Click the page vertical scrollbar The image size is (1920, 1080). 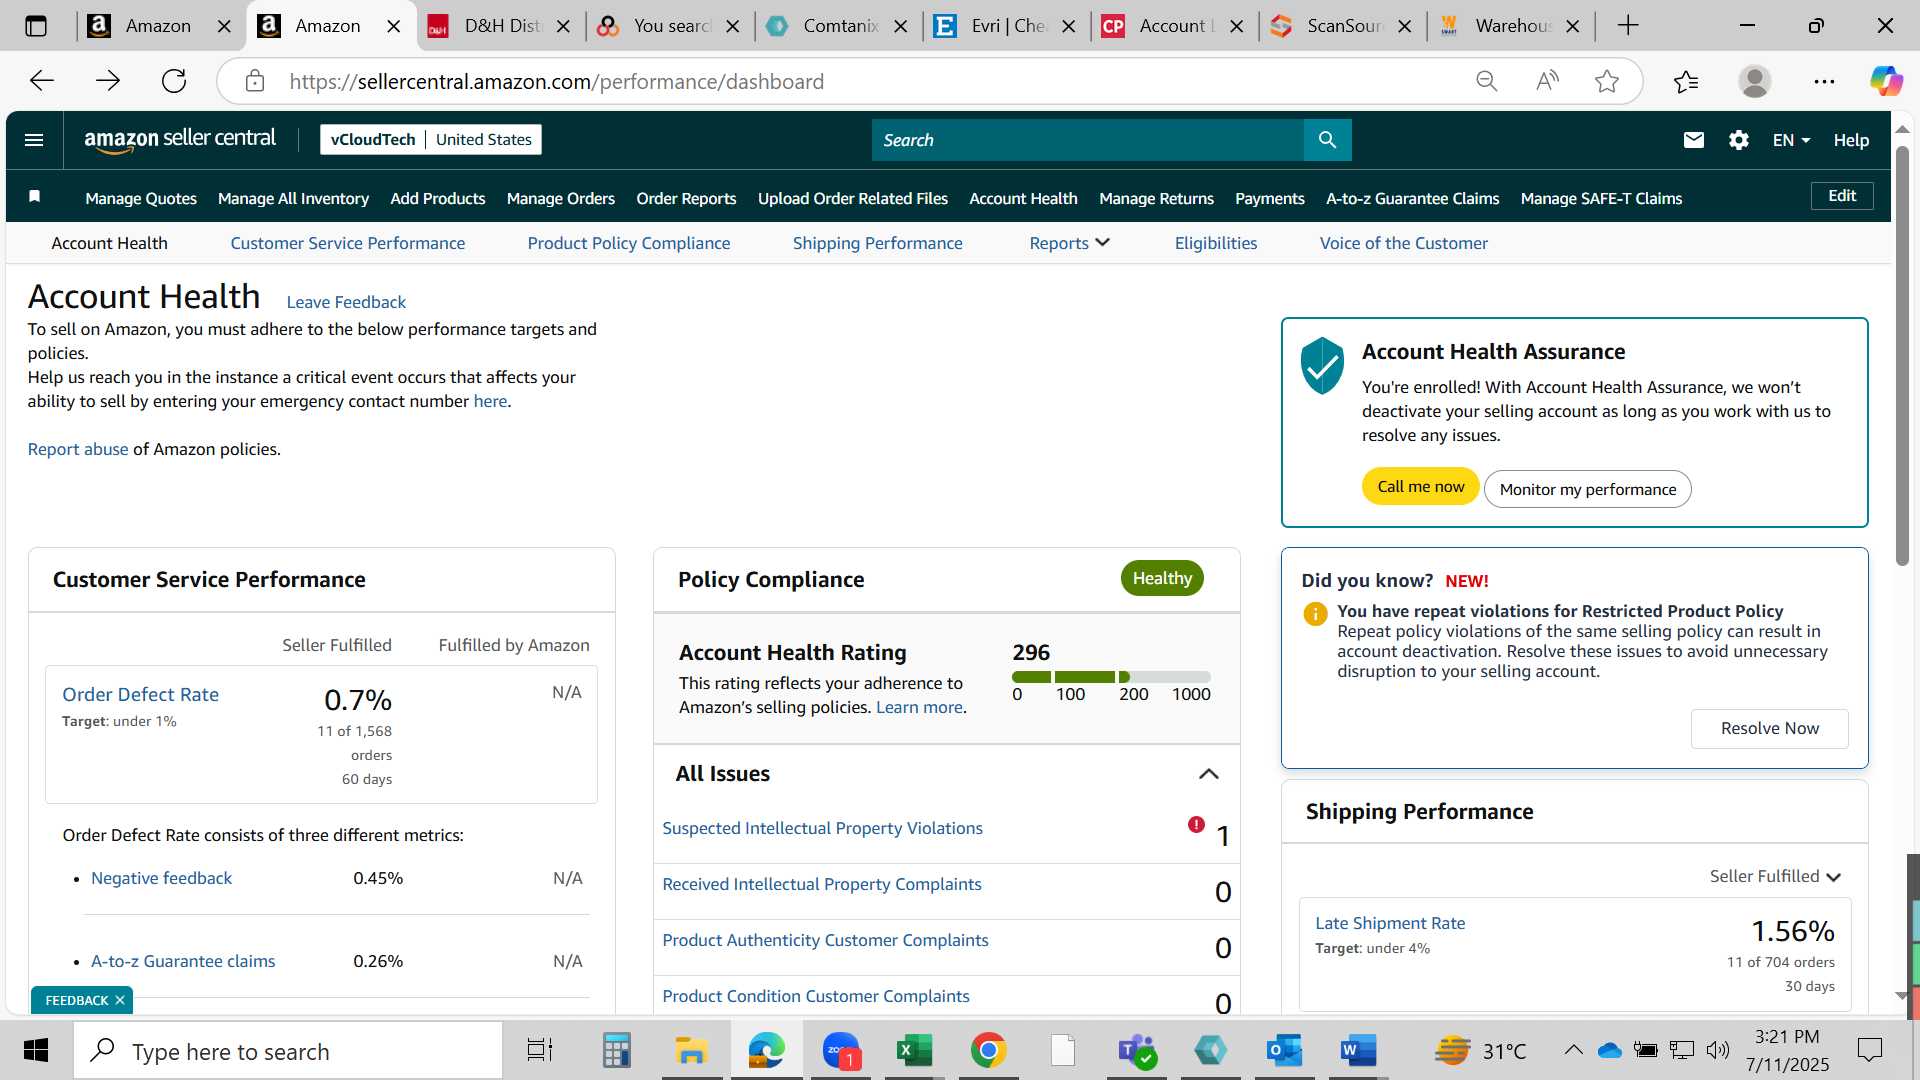[x=1902, y=355]
